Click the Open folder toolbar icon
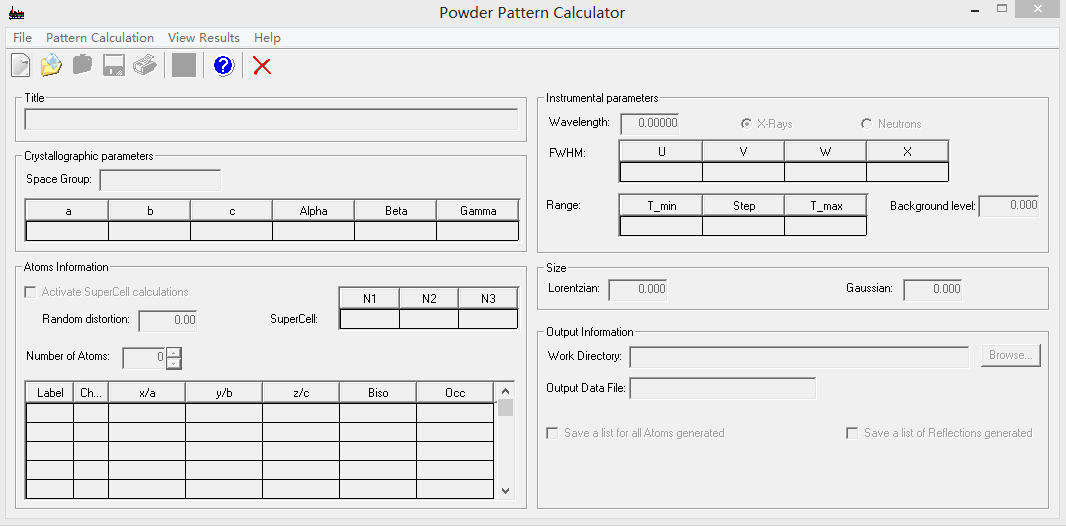This screenshot has width=1066, height=526. click(x=51, y=66)
